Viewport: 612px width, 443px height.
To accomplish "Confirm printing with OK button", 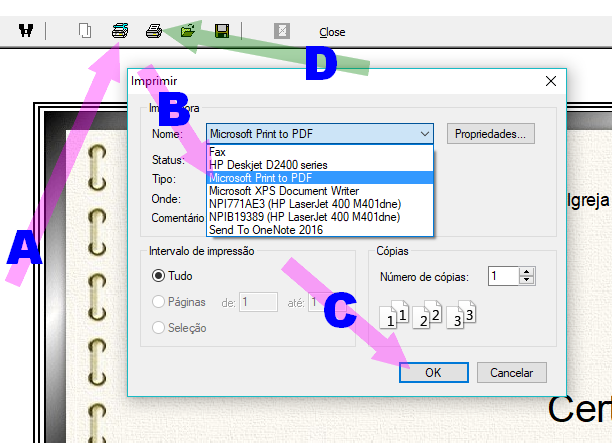I will [434, 372].
